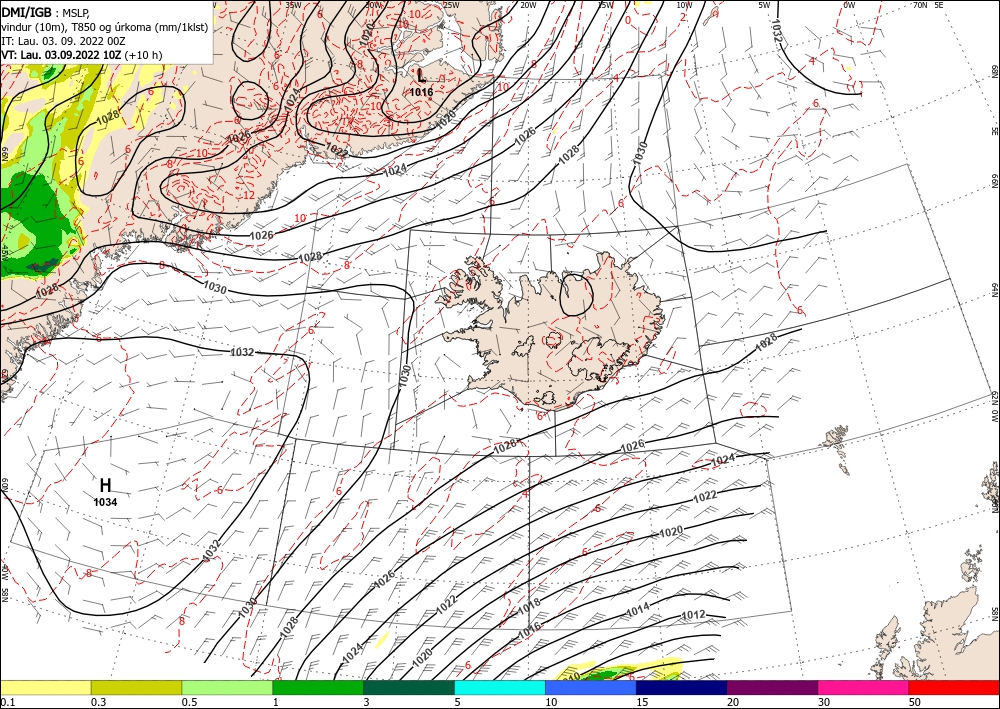Click the 1016 value beneath the L symbol
1000x709 pixels.
[421, 92]
